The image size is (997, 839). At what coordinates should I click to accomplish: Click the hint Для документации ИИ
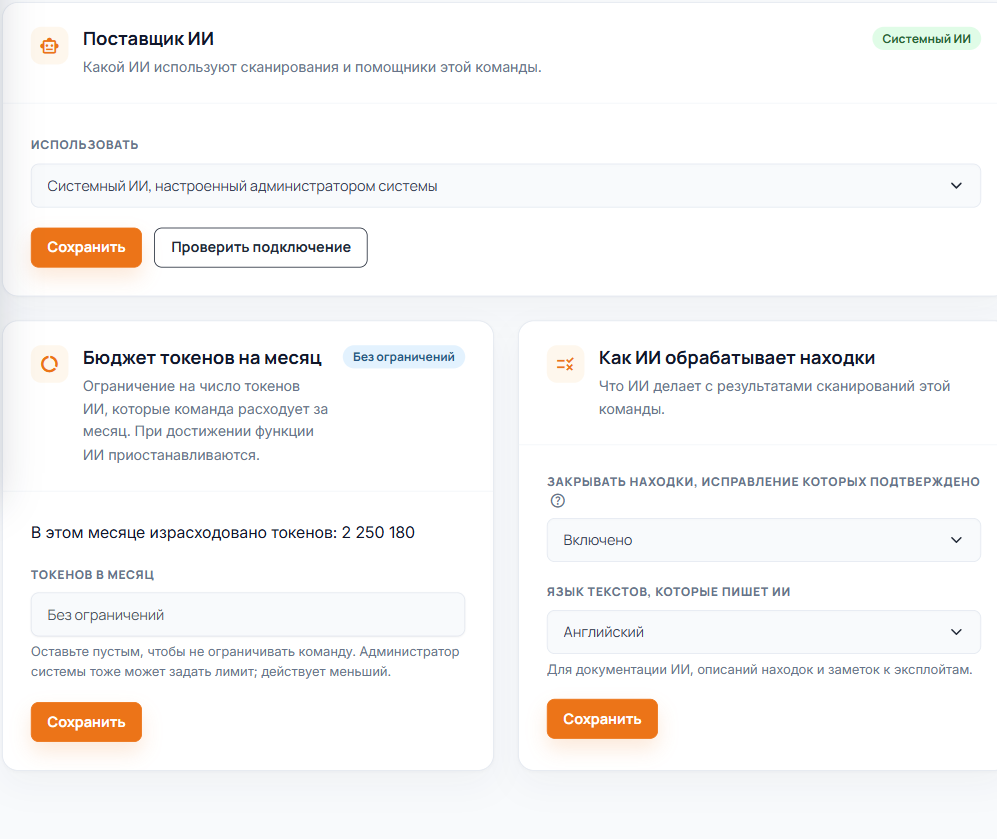coord(759,670)
